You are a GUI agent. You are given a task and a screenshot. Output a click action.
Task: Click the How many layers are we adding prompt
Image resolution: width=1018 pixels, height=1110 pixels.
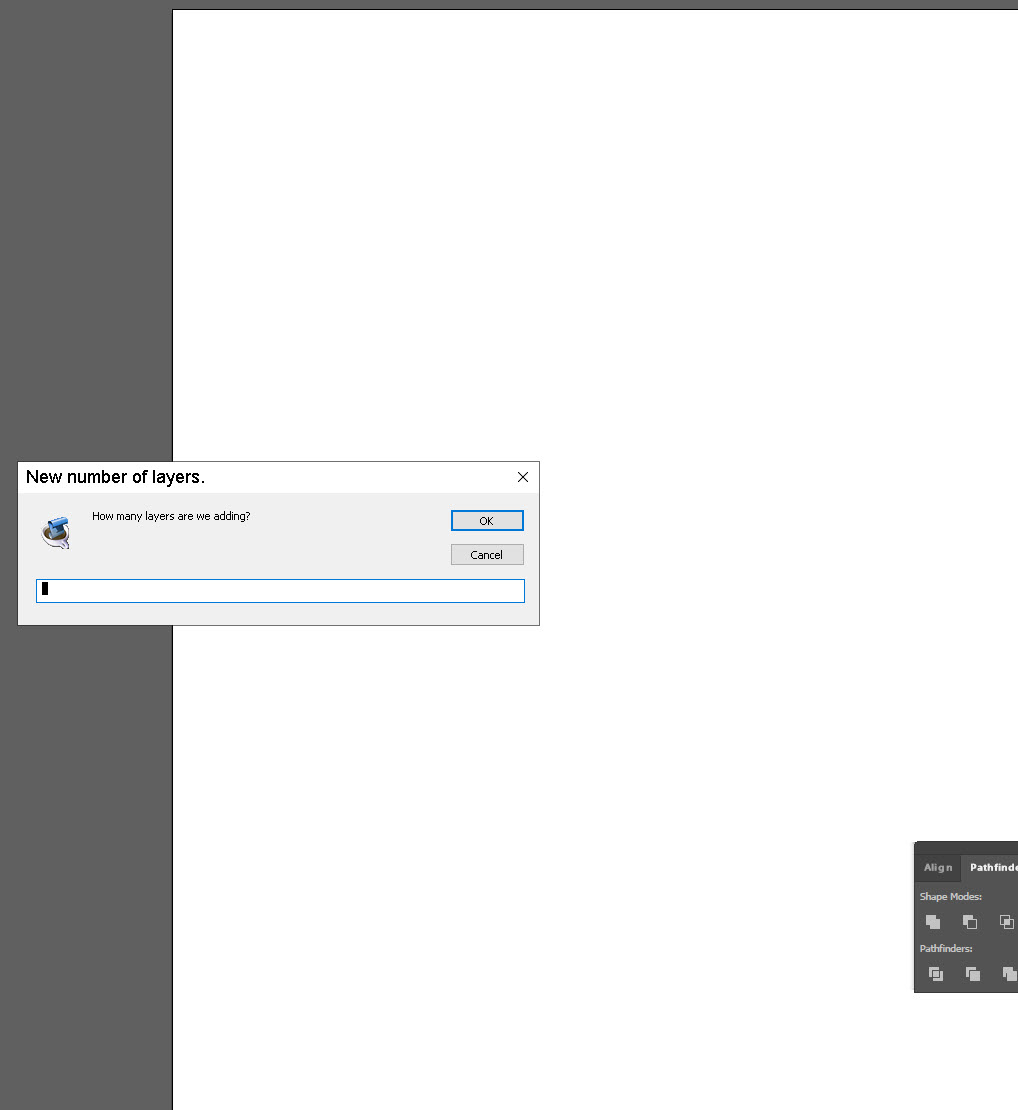click(x=171, y=516)
